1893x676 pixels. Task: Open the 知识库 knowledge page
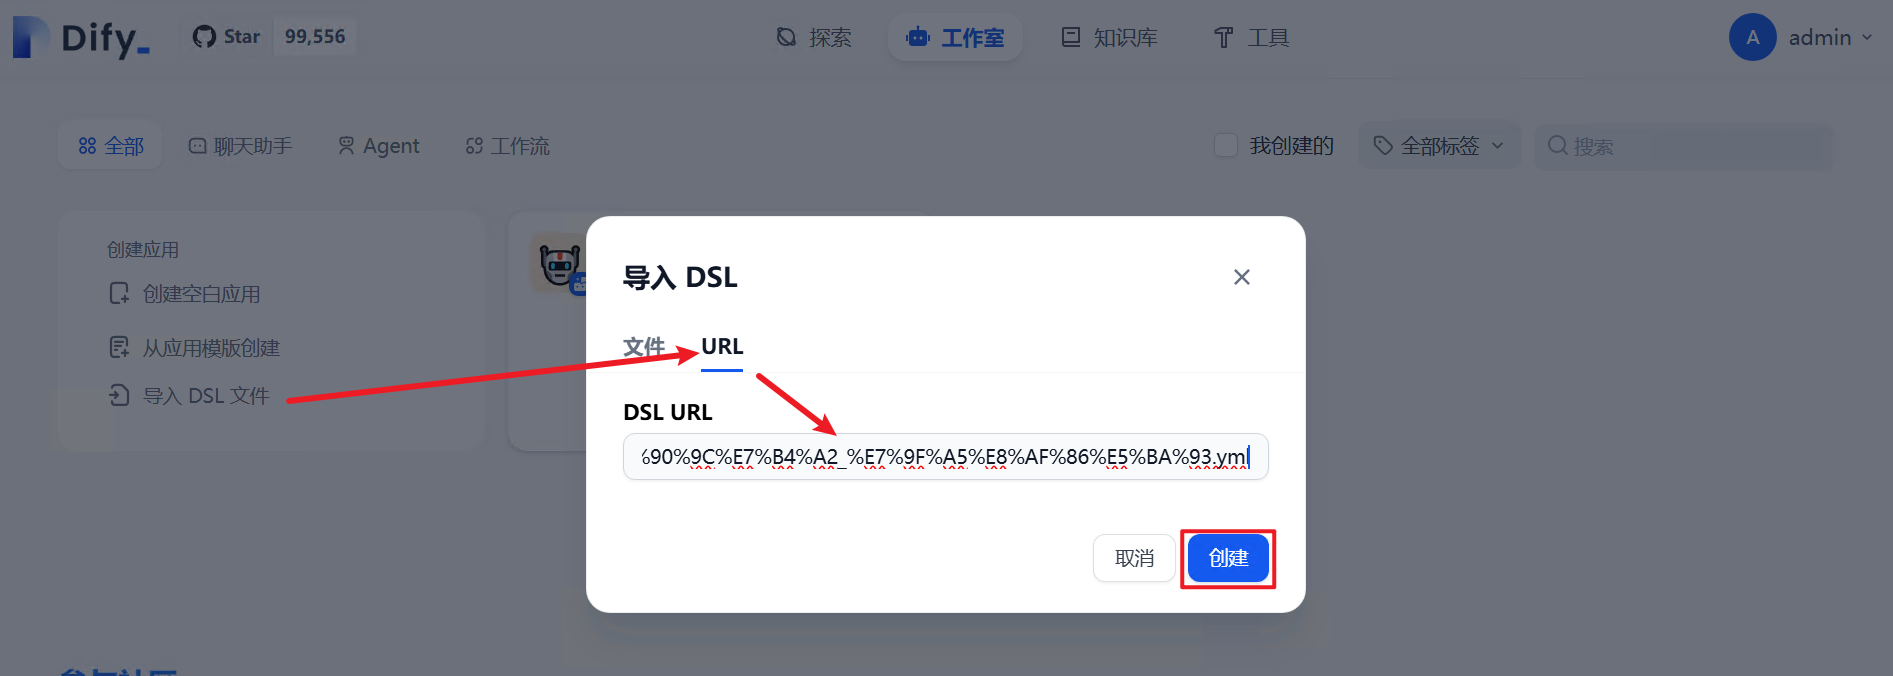[x=1109, y=38]
